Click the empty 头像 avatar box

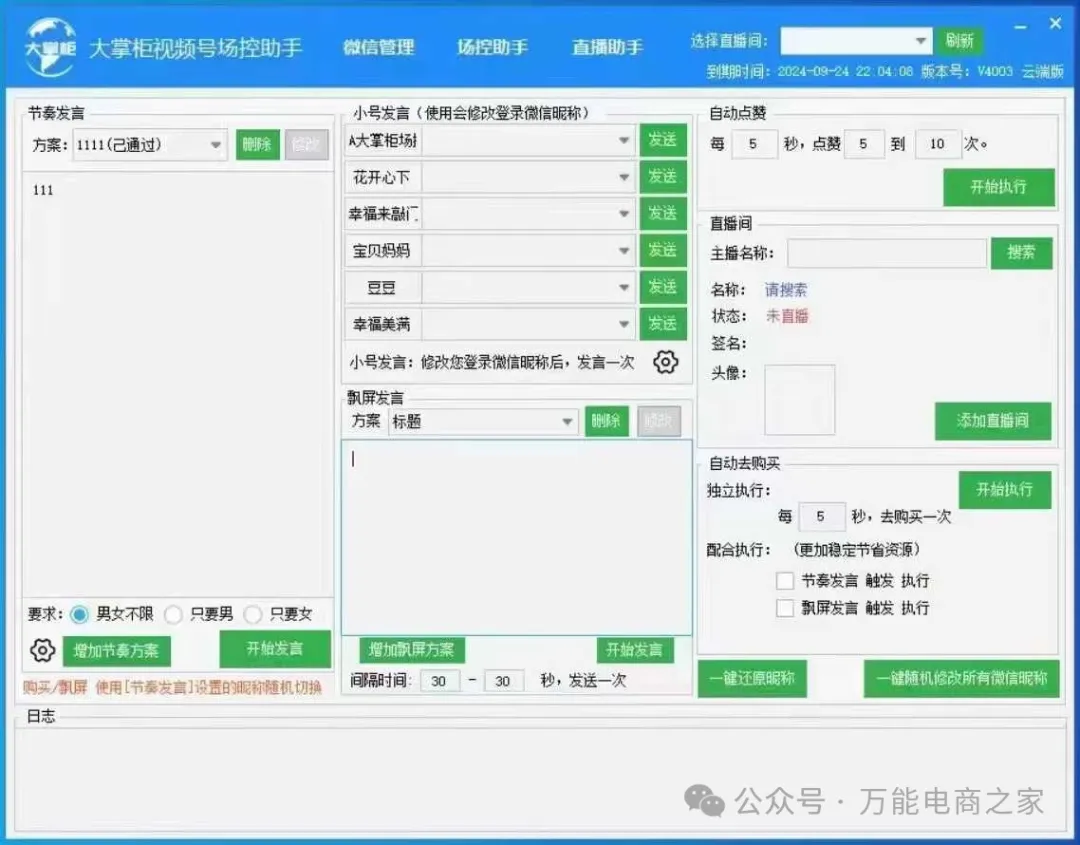[x=799, y=400]
